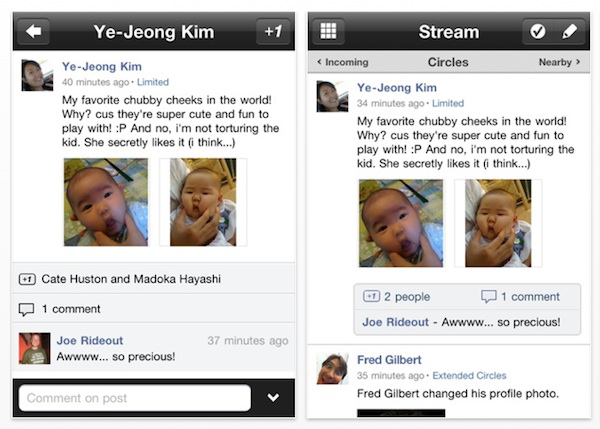Tap the +1 button in header
Screen dimensions: 600x429
(x=274, y=31)
